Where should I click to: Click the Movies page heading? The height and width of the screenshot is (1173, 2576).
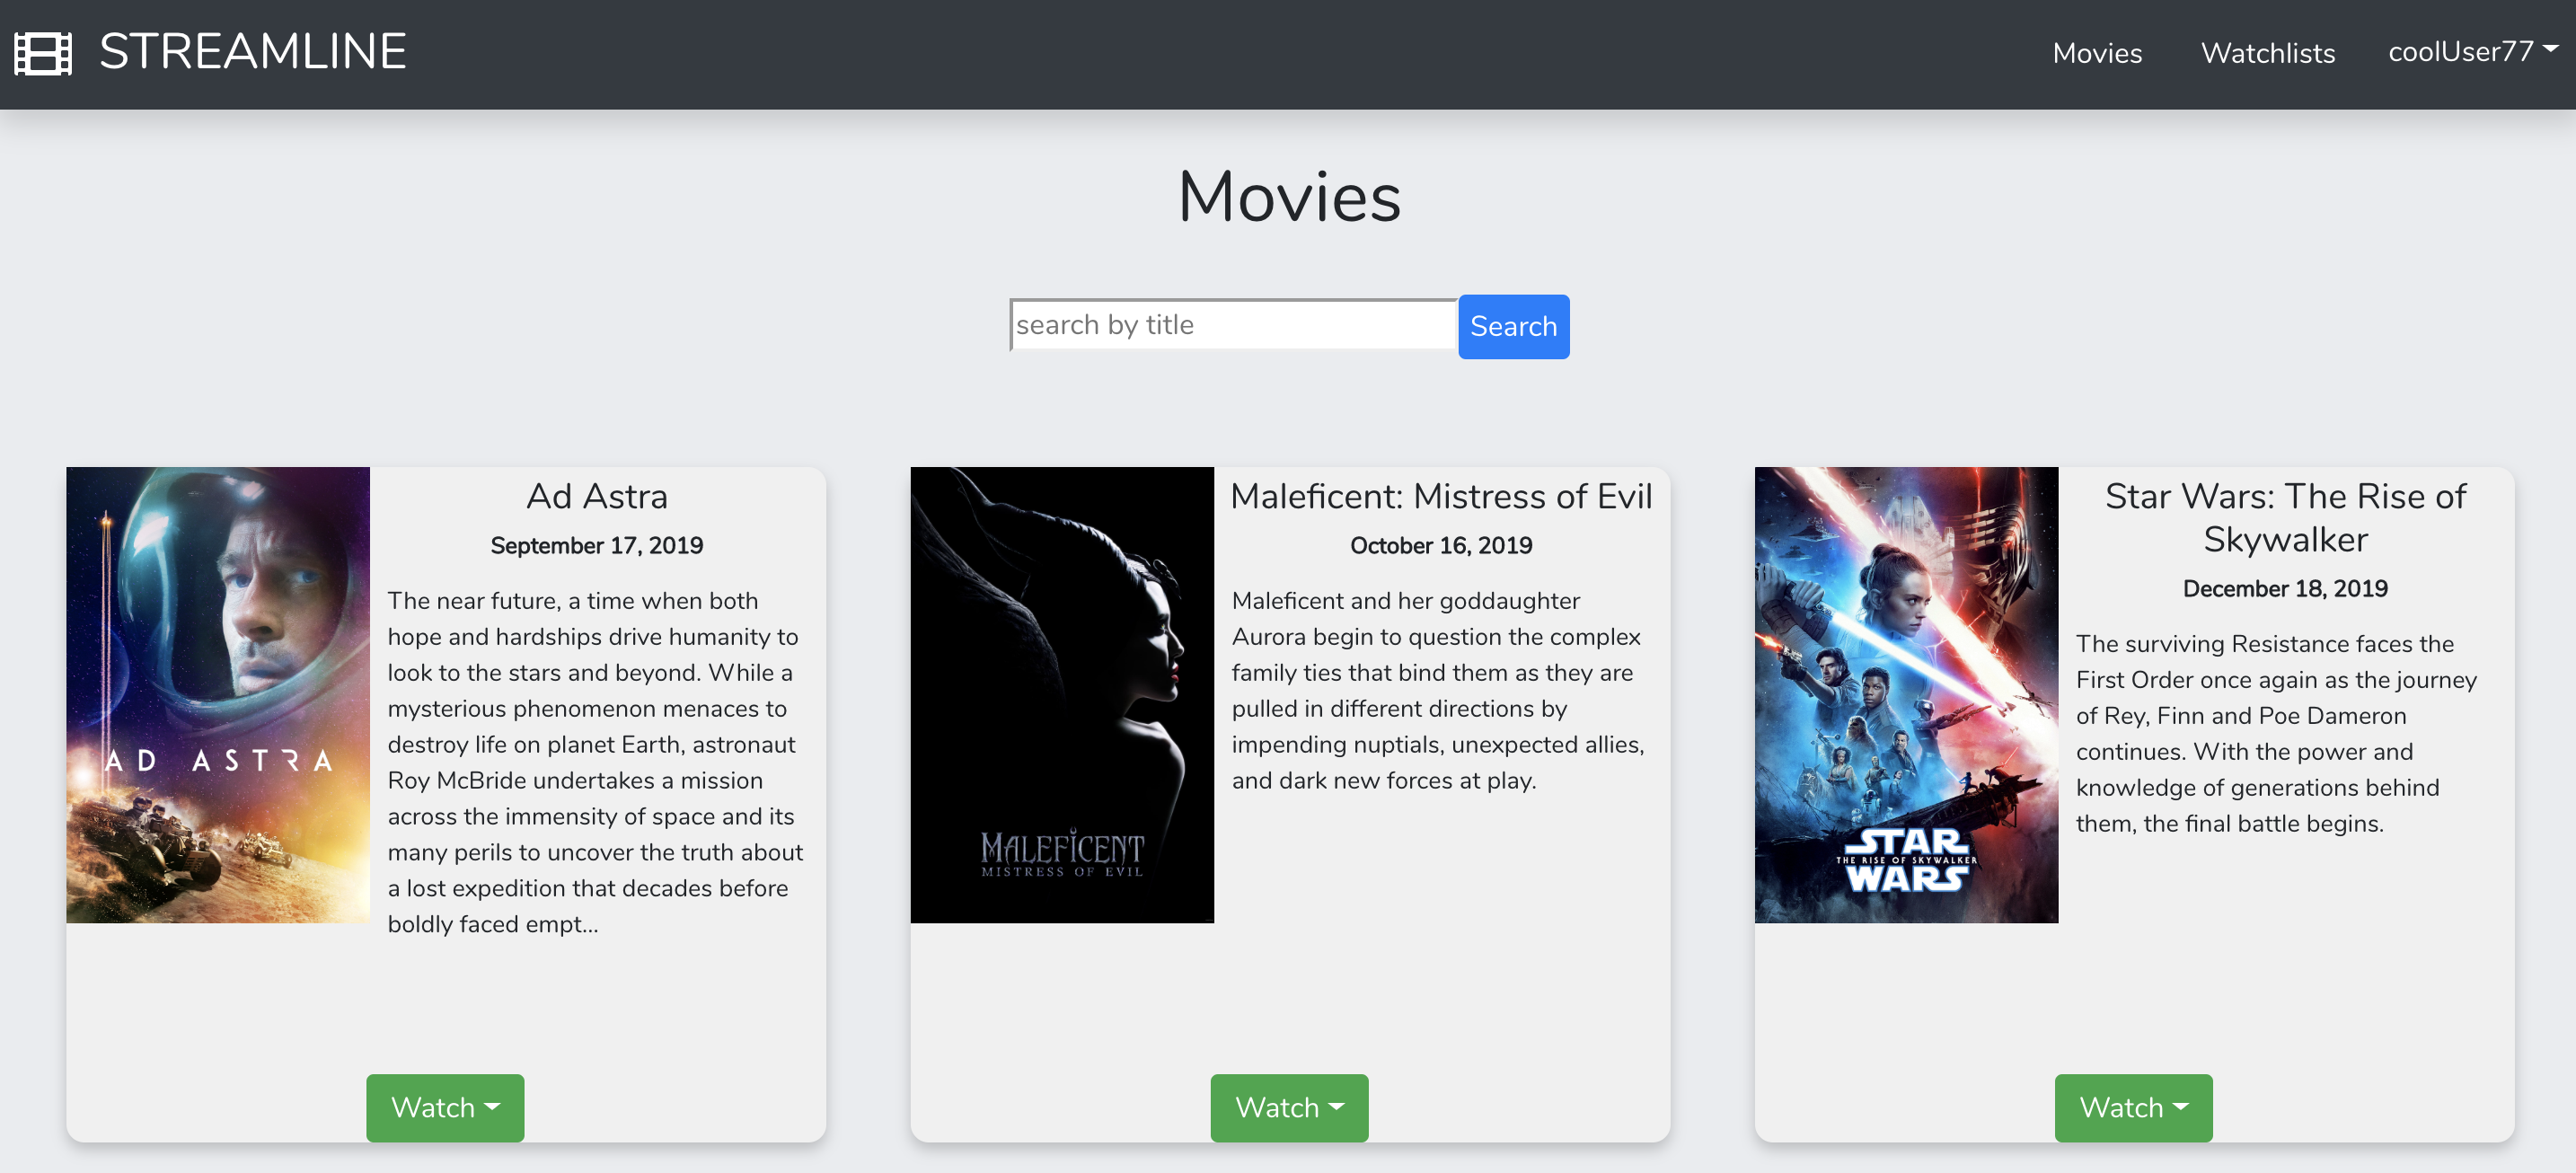[x=1288, y=196]
